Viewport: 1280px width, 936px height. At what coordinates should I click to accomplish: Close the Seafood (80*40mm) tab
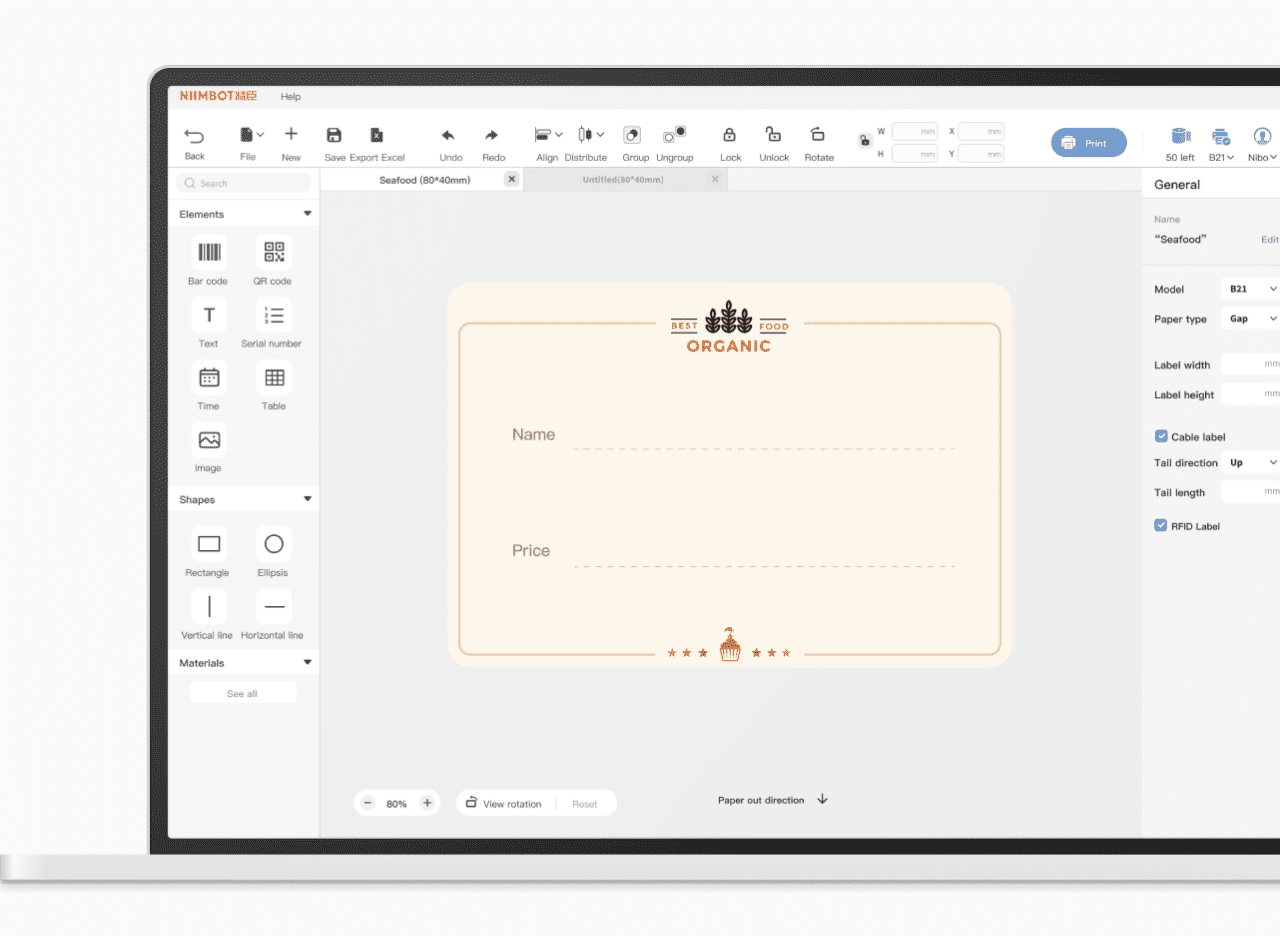[x=511, y=179]
